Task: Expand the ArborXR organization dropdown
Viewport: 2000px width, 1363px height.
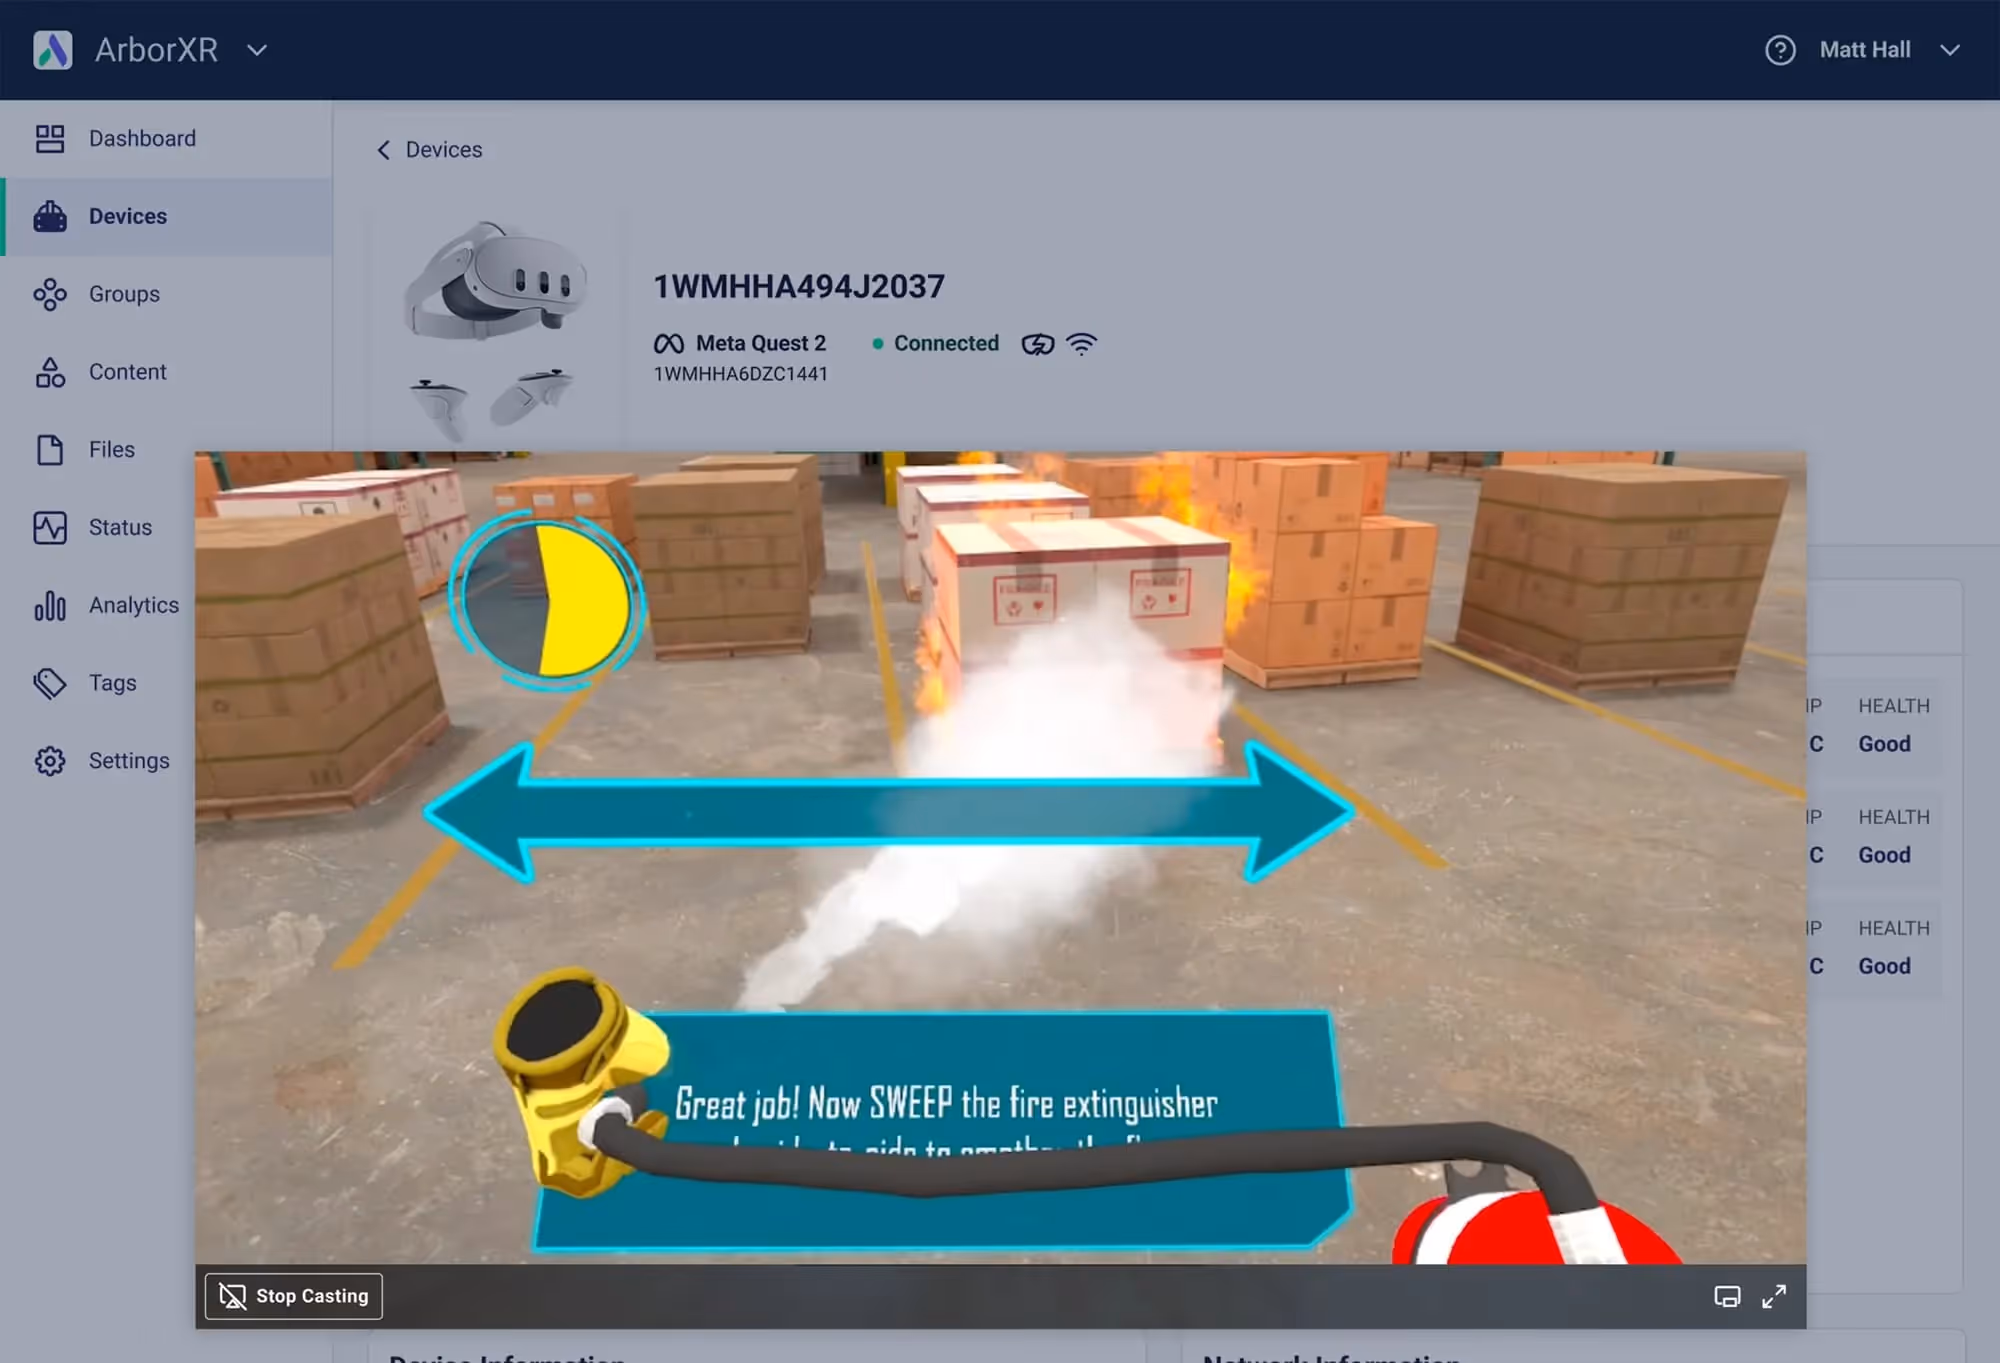Action: pos(257,50)
